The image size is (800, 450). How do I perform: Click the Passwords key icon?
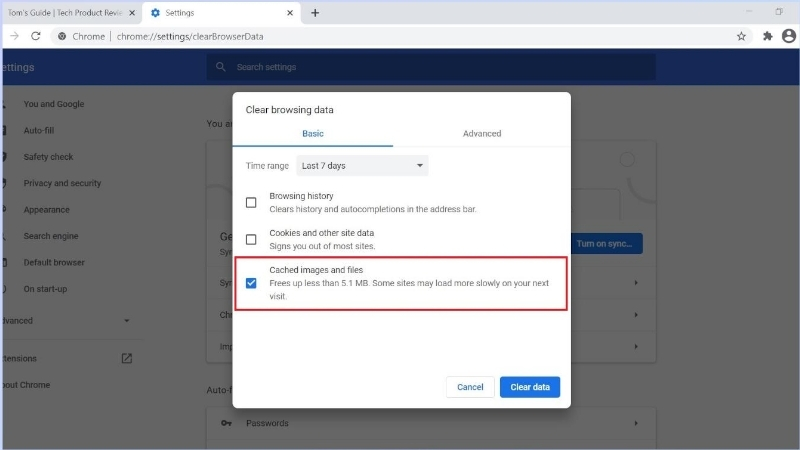tap(226, 423)
